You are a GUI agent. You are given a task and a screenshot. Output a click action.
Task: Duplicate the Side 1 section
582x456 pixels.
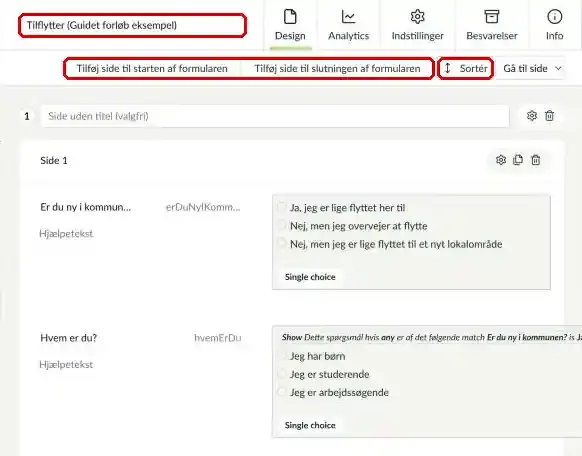tap(518, 160)
